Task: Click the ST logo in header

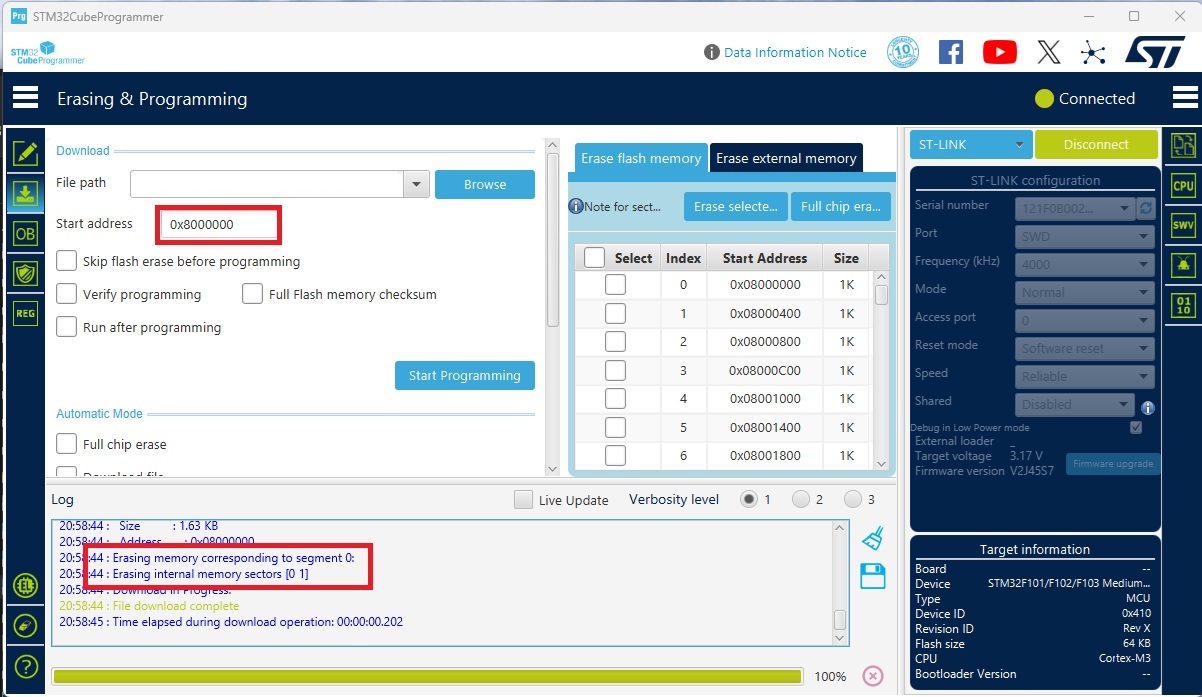Action: (x=1156, y=52)
